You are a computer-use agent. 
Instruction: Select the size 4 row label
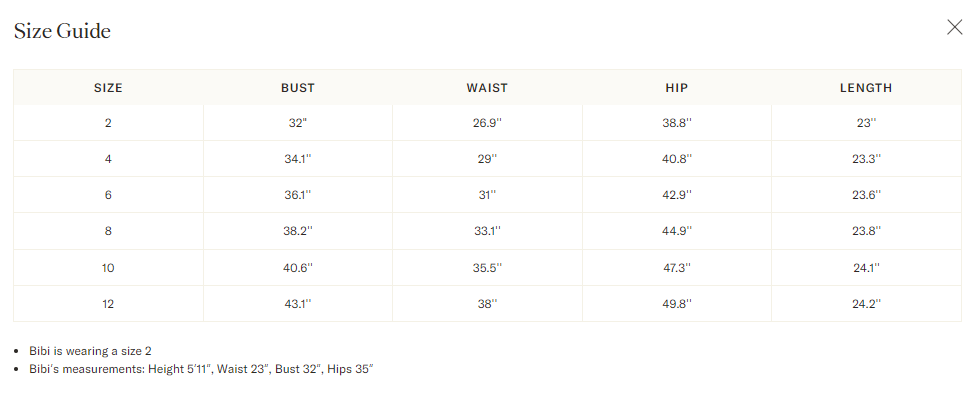coord(108,159)
